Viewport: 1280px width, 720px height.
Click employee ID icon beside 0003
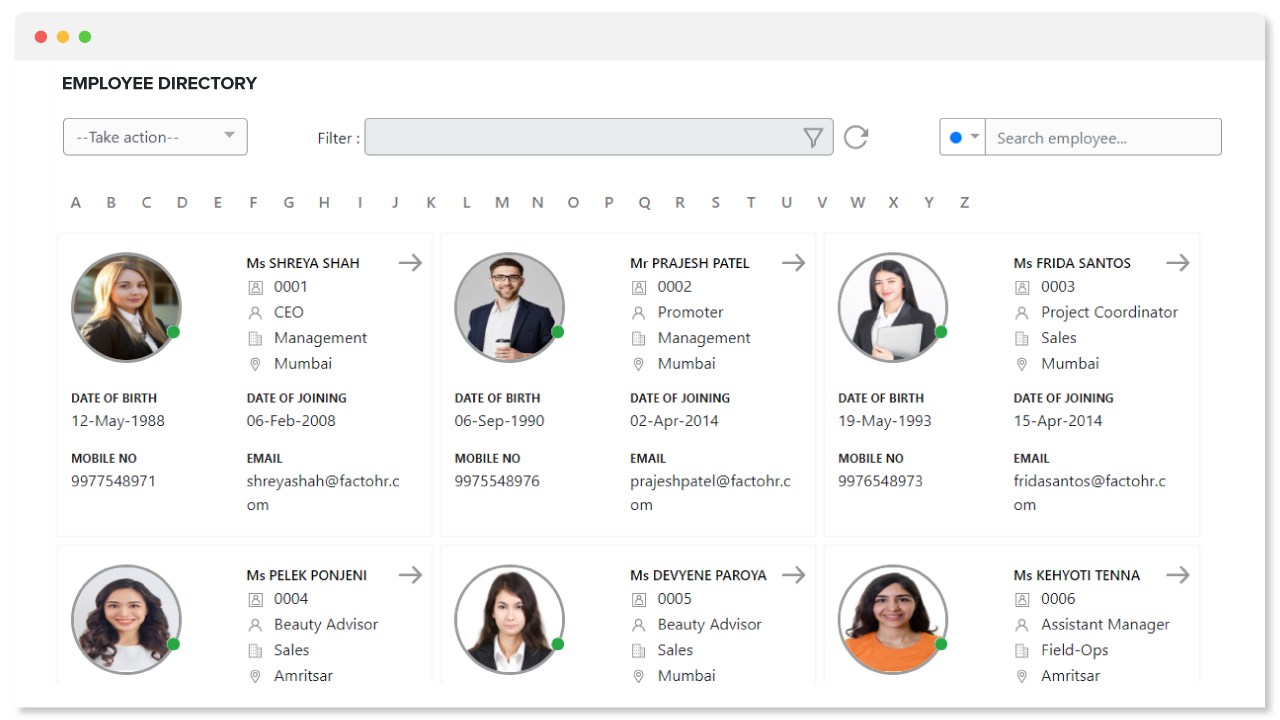pyautogui.click(x=1022, y=287)
